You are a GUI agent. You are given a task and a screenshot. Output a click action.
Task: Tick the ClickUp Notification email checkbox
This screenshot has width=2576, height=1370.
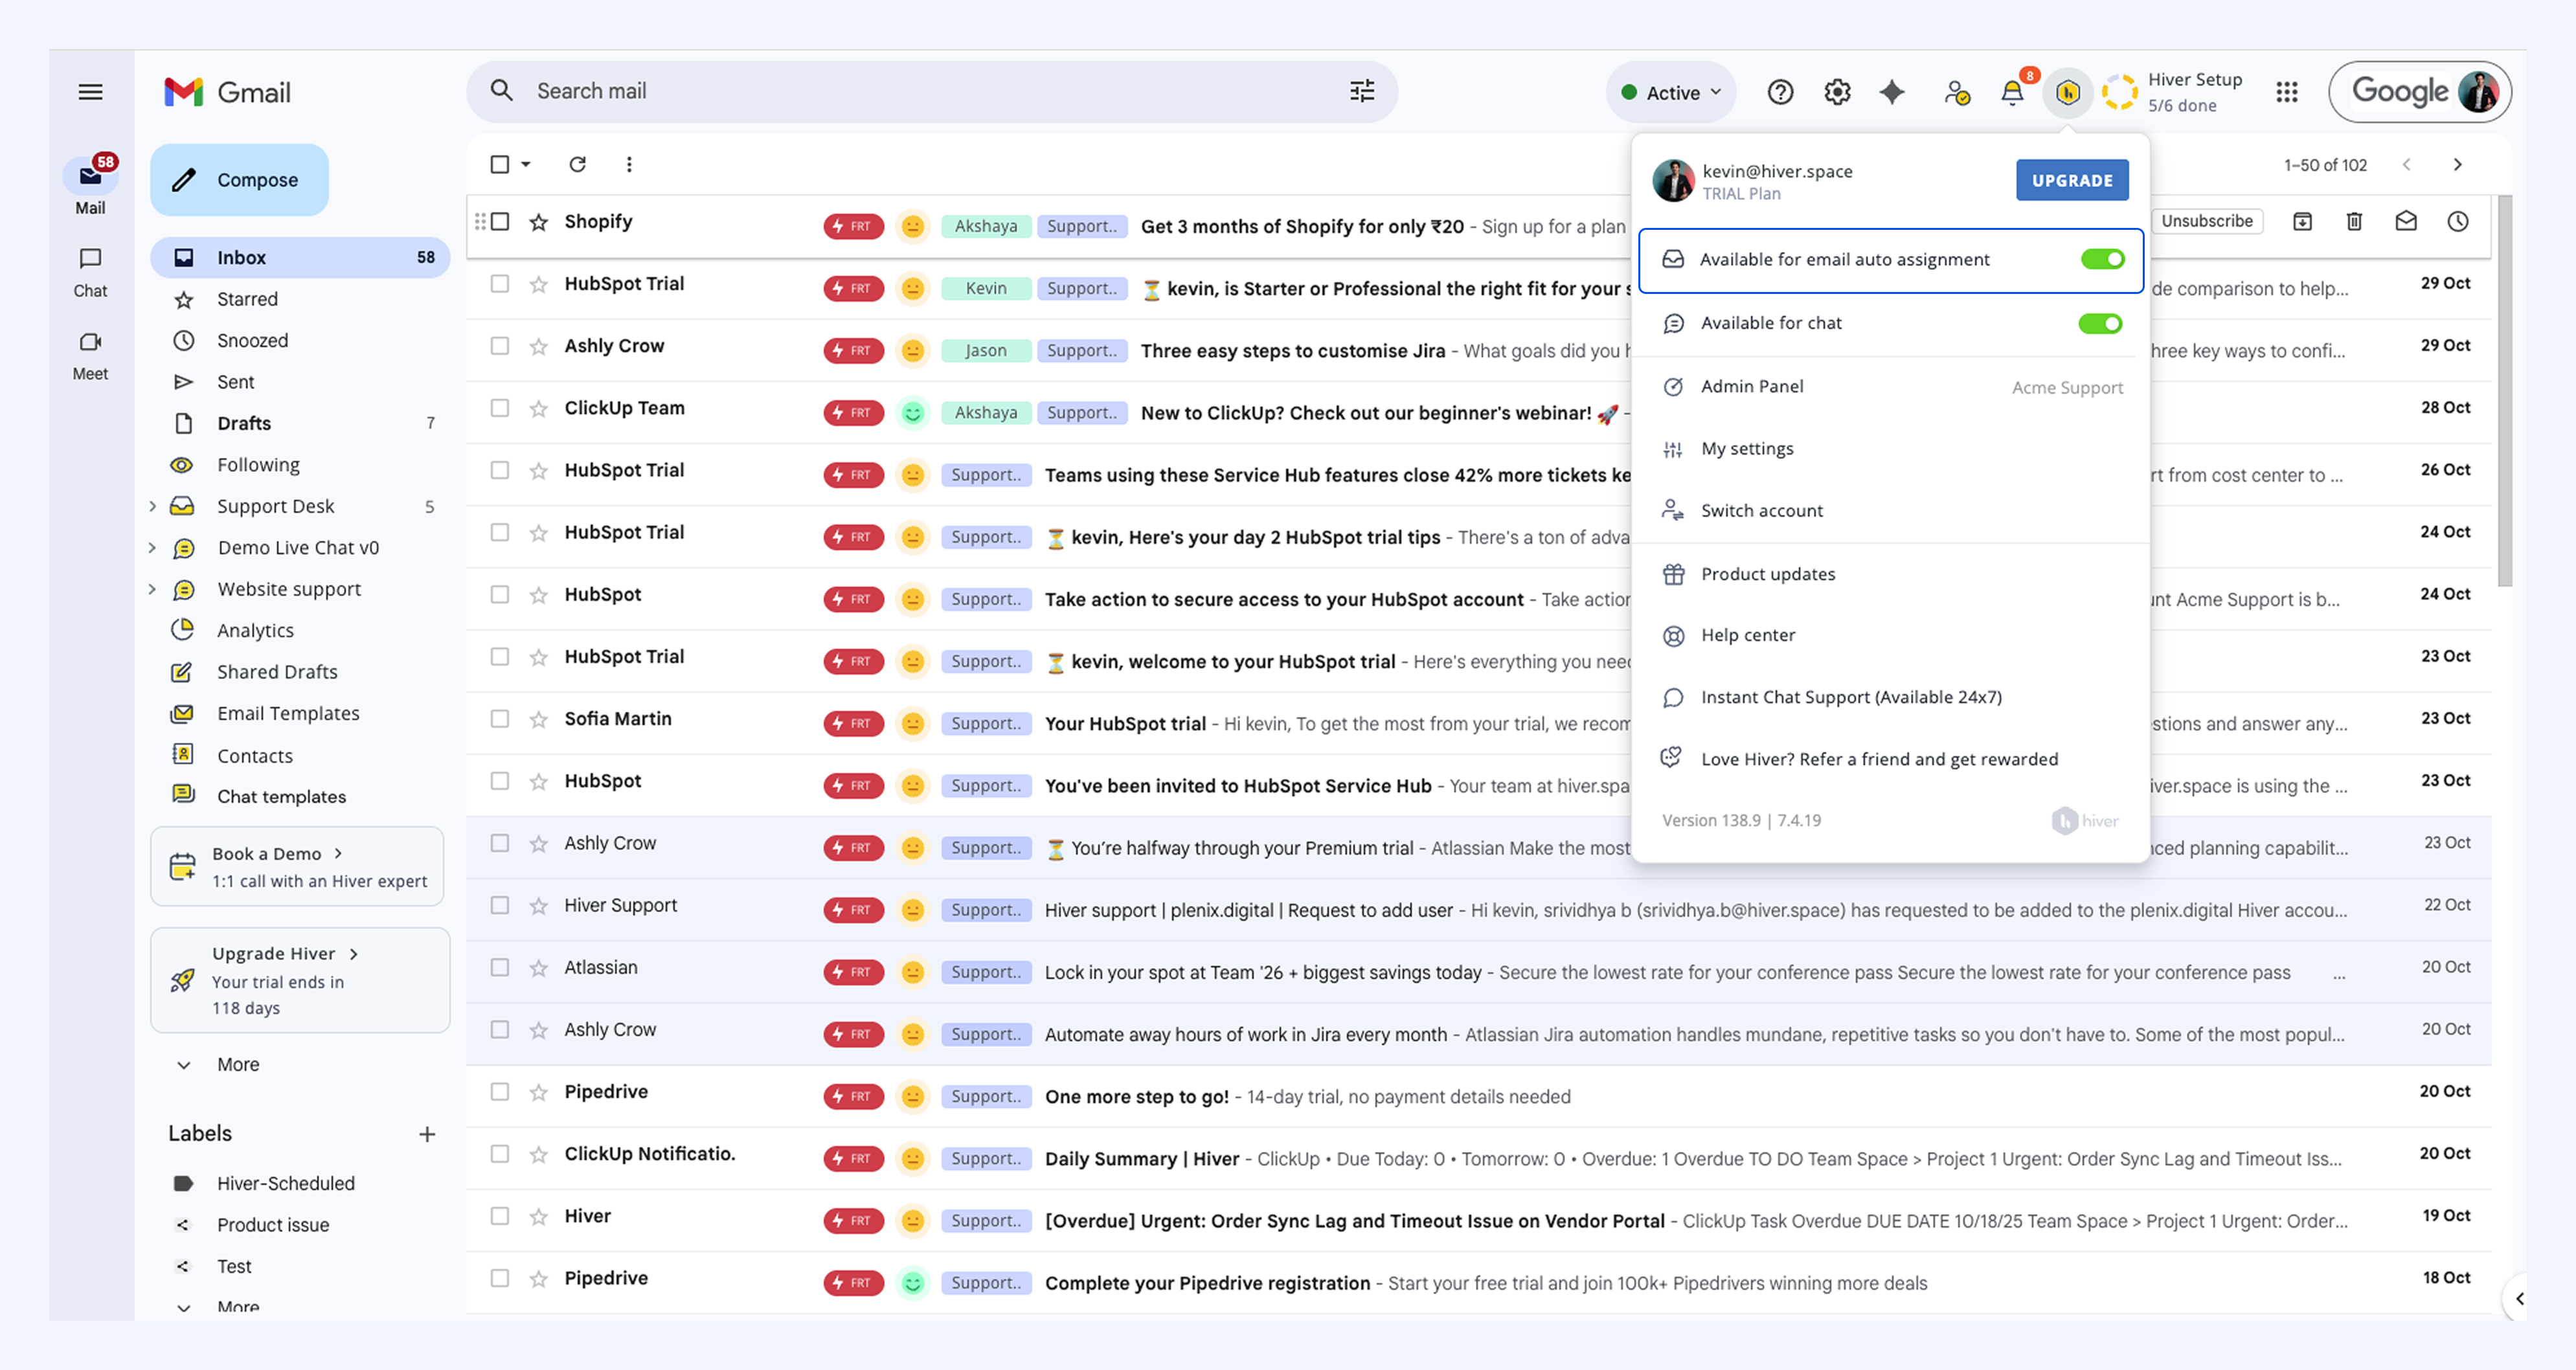500,1154
